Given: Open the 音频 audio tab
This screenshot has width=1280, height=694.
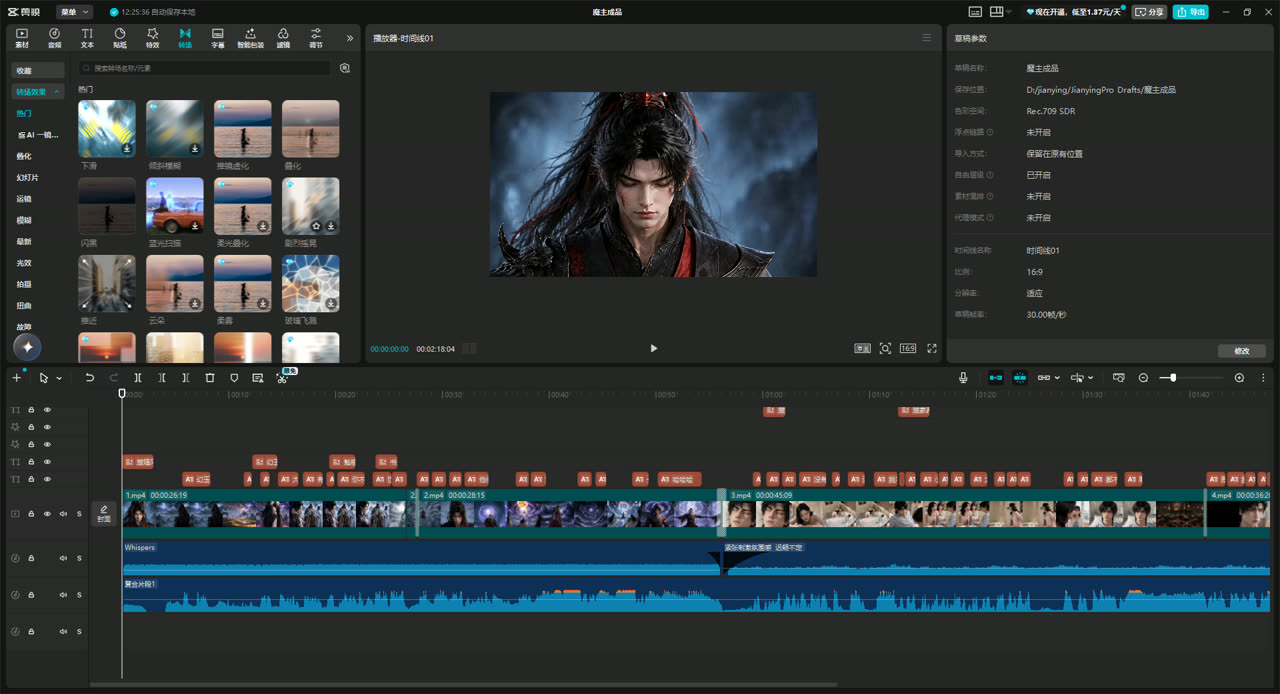Looking at the screenshot, I should (54, 38).
